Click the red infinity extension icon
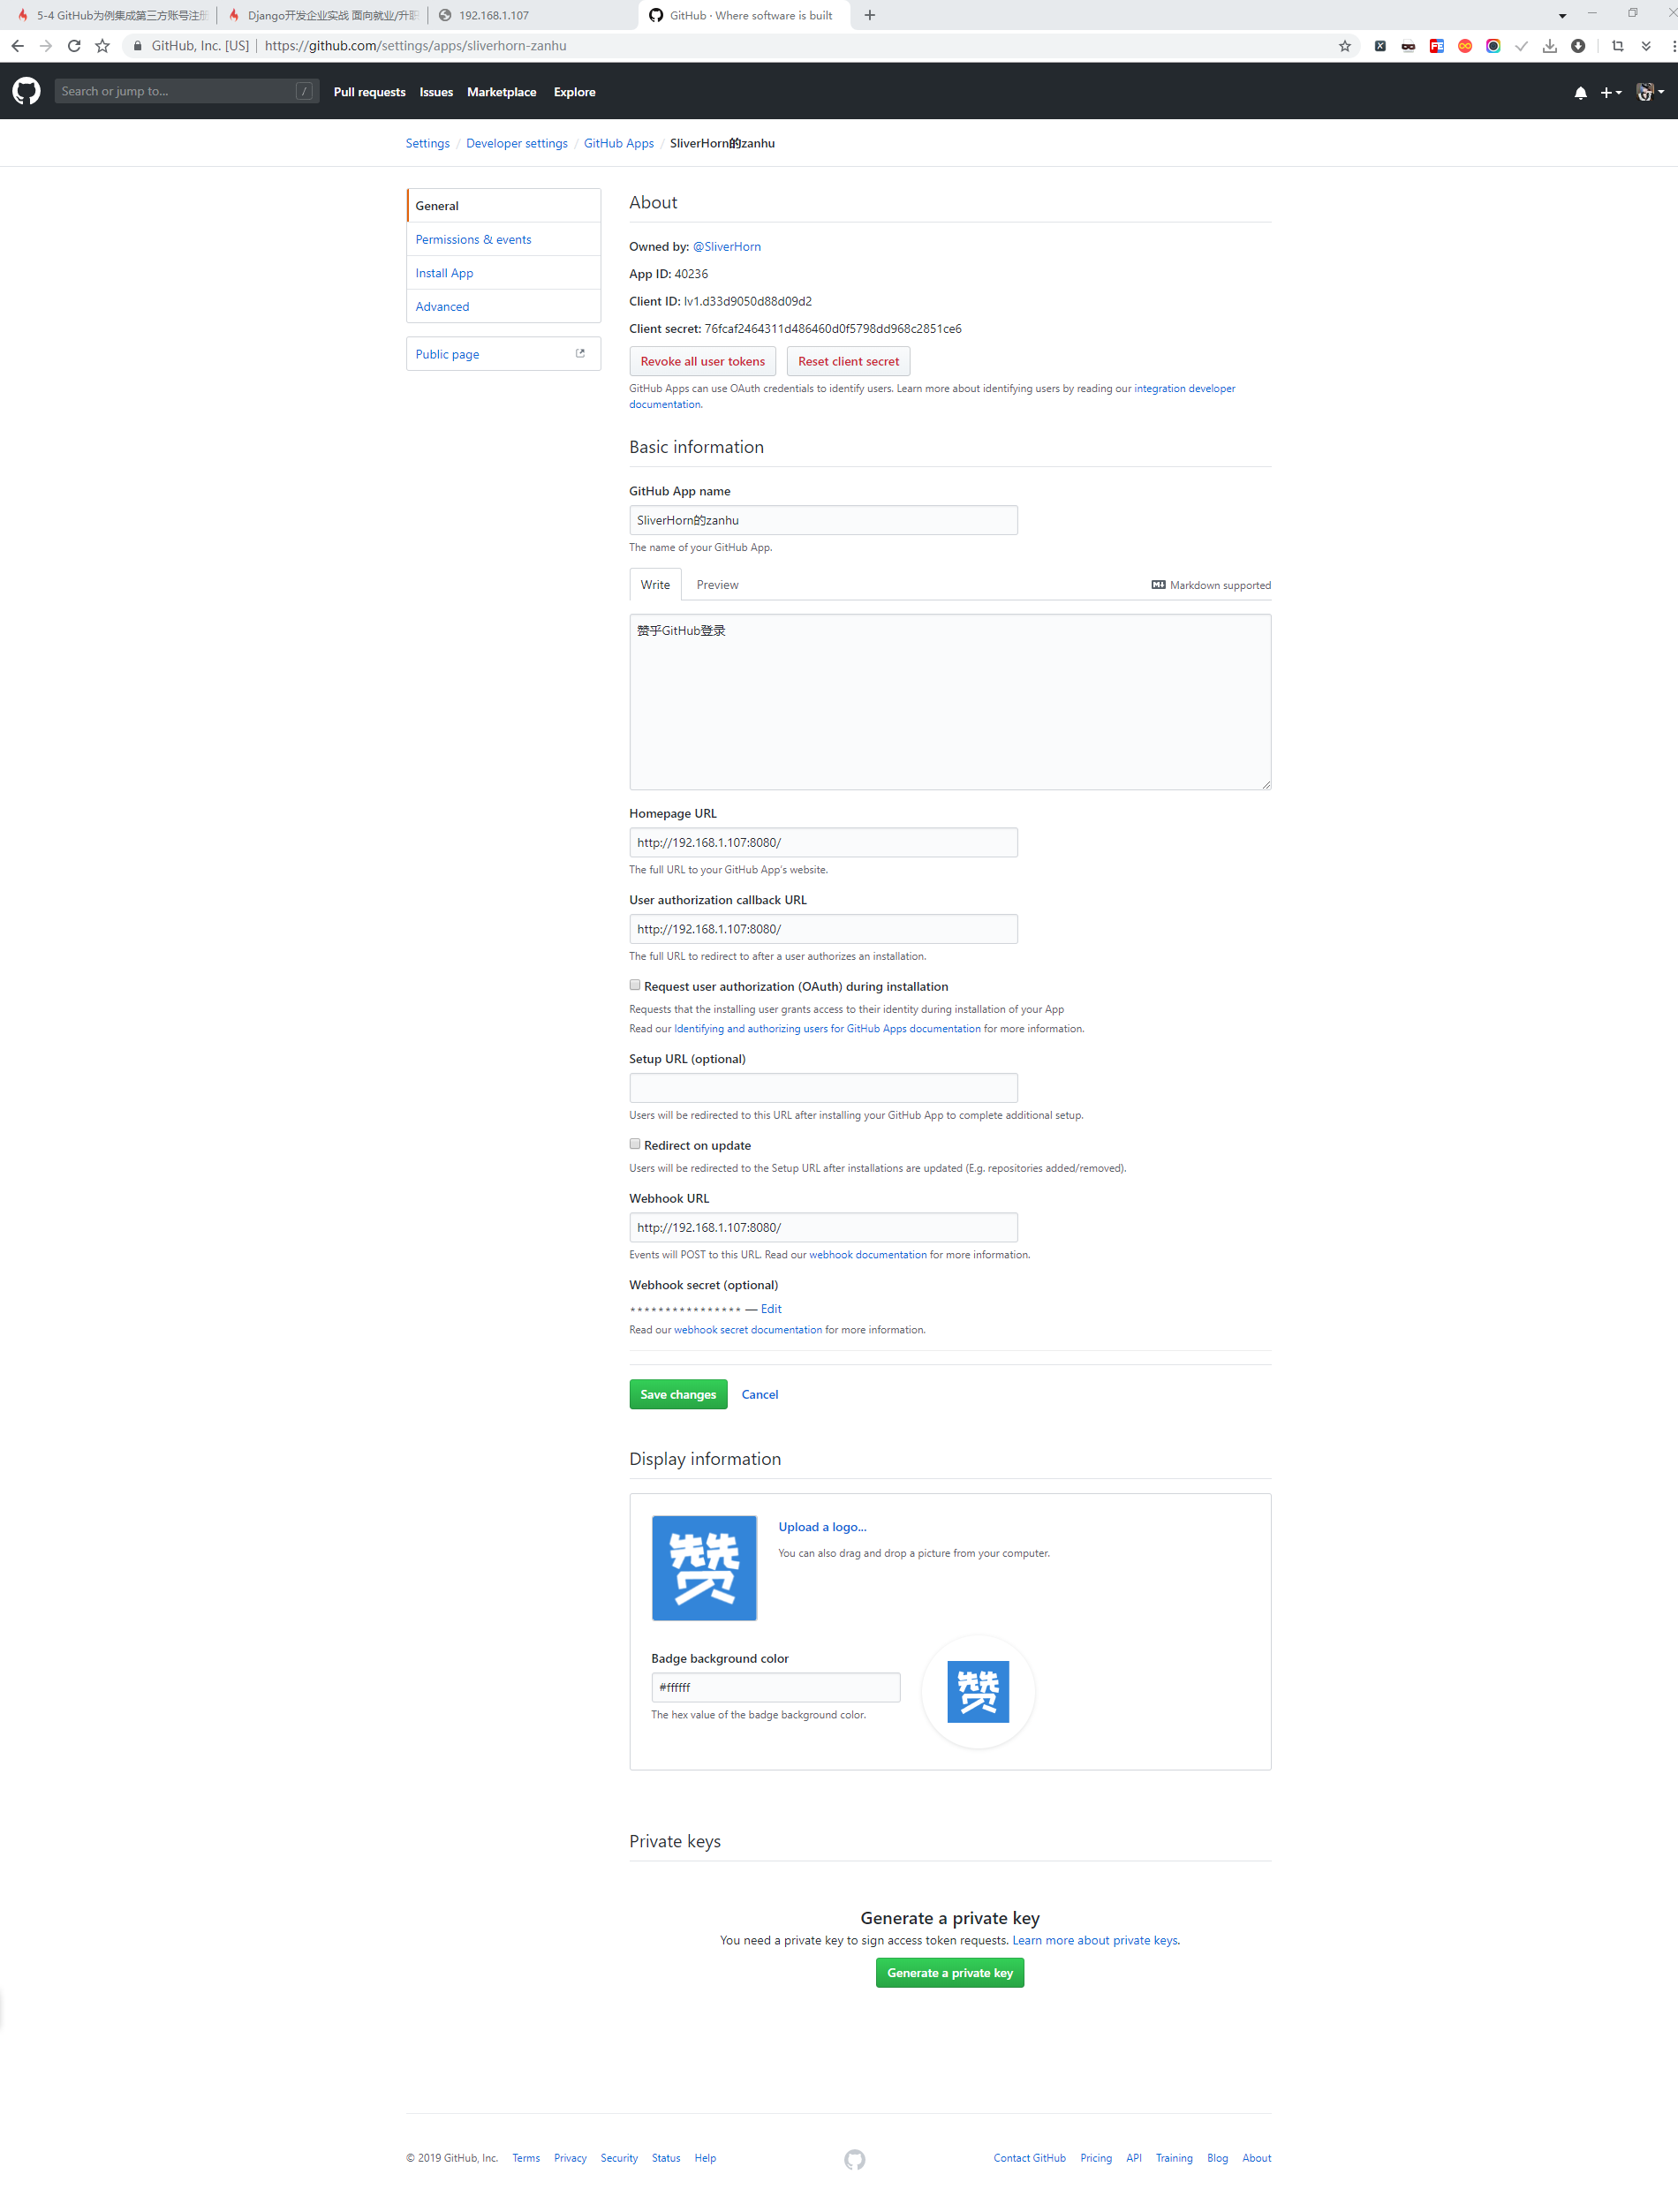This screenshot has height=2212, width=1678. pos(1464,46)
